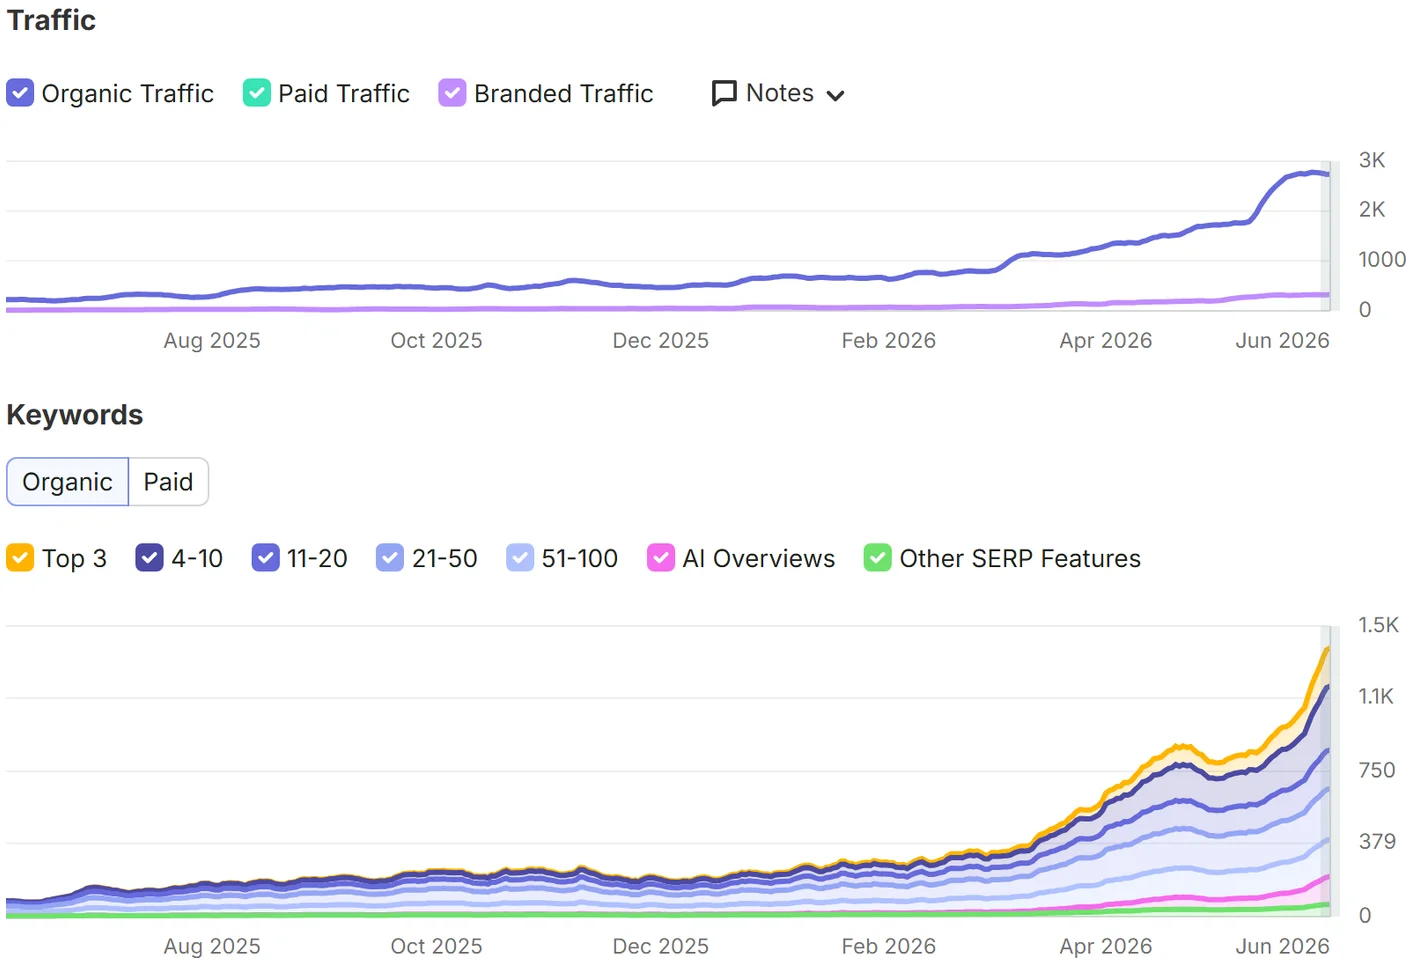This screenshot has height=964, width=1412.
Task: Select the Organic keywords tab
Action: pyautogui.click(x=68, y=482)
